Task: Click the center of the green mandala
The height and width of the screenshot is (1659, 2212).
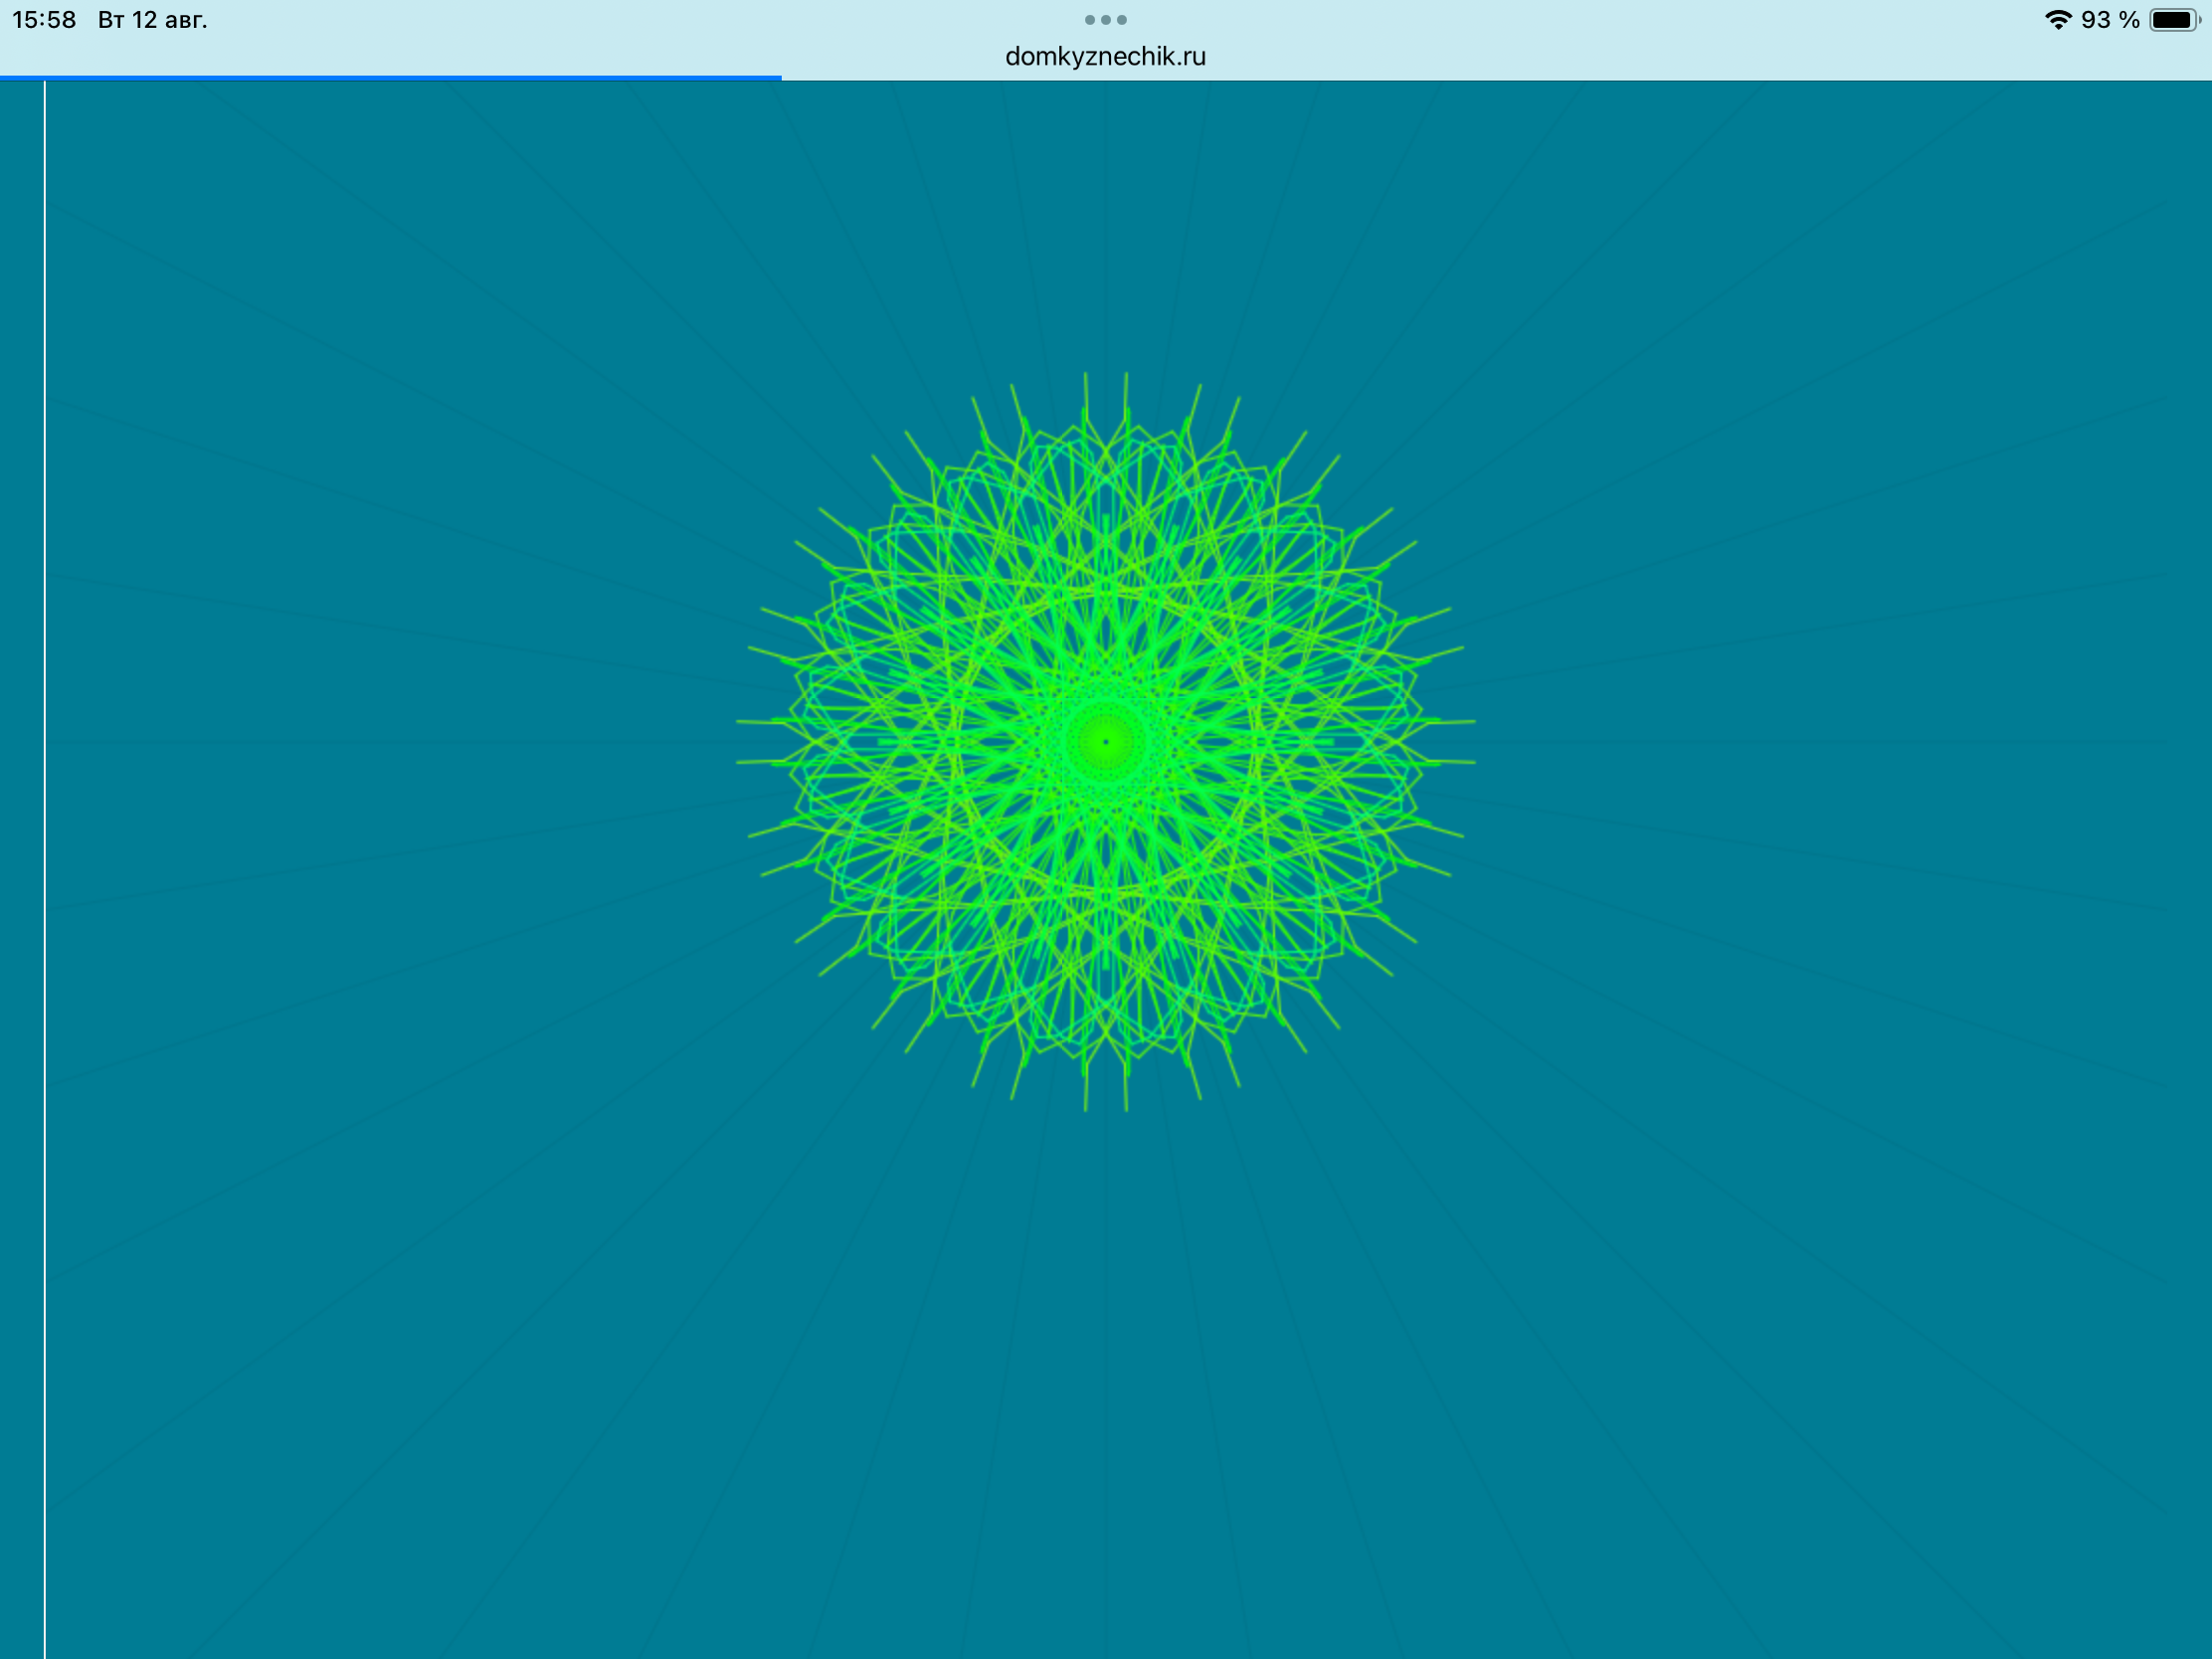Action: (x=1105, y=741)
